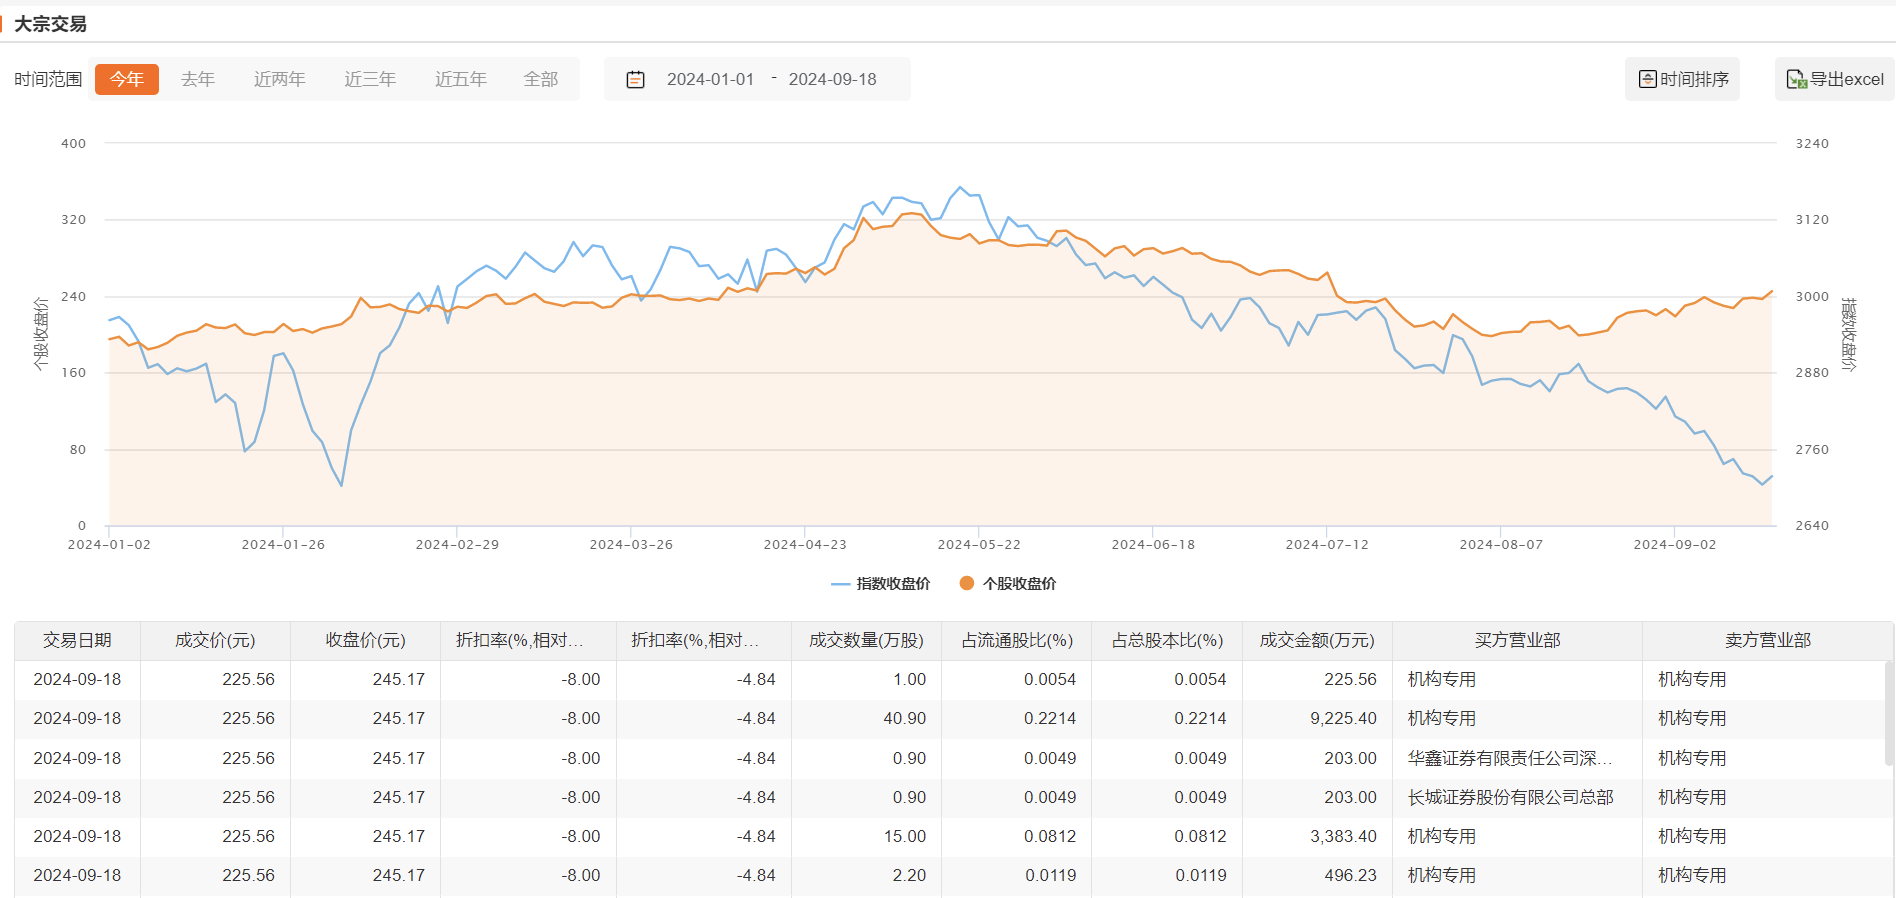Image resolution: width=1896 pixels, height=898 pixels.
Task: Choose 近三年 time range
Action: pos(370,79)
